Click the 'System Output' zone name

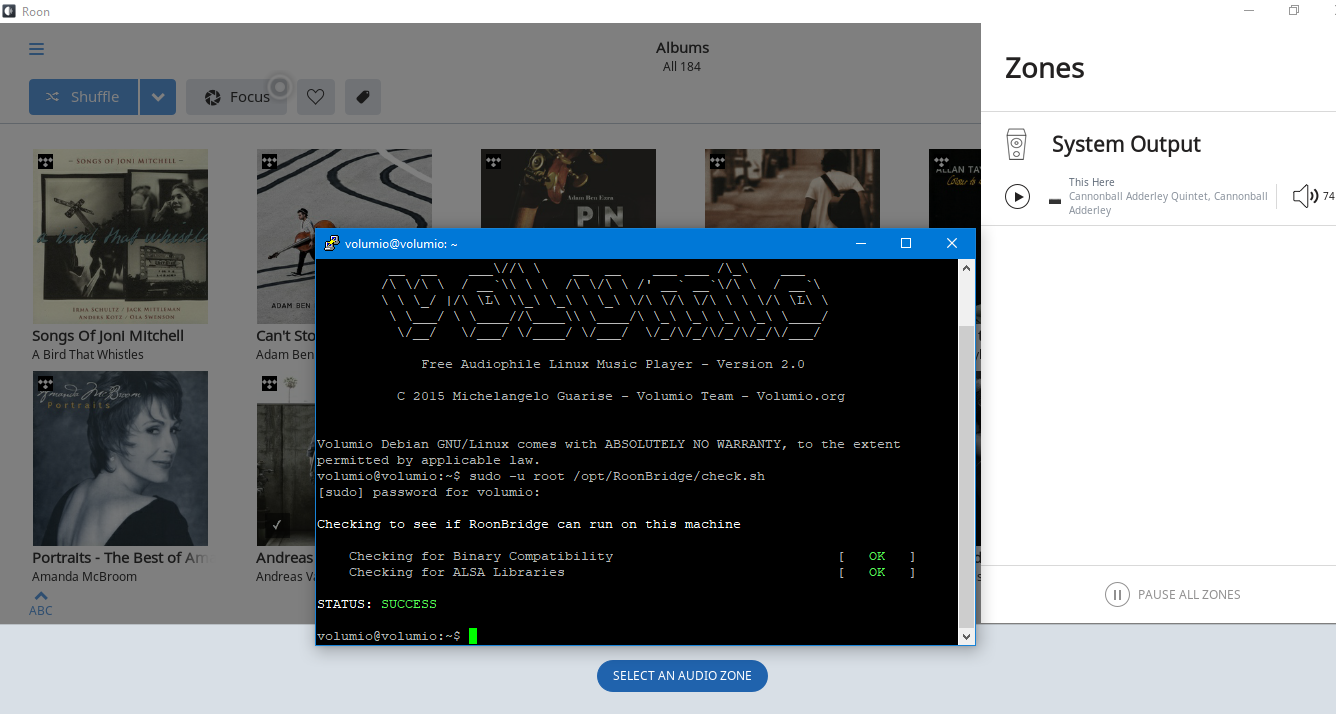tap(1126, 144)
